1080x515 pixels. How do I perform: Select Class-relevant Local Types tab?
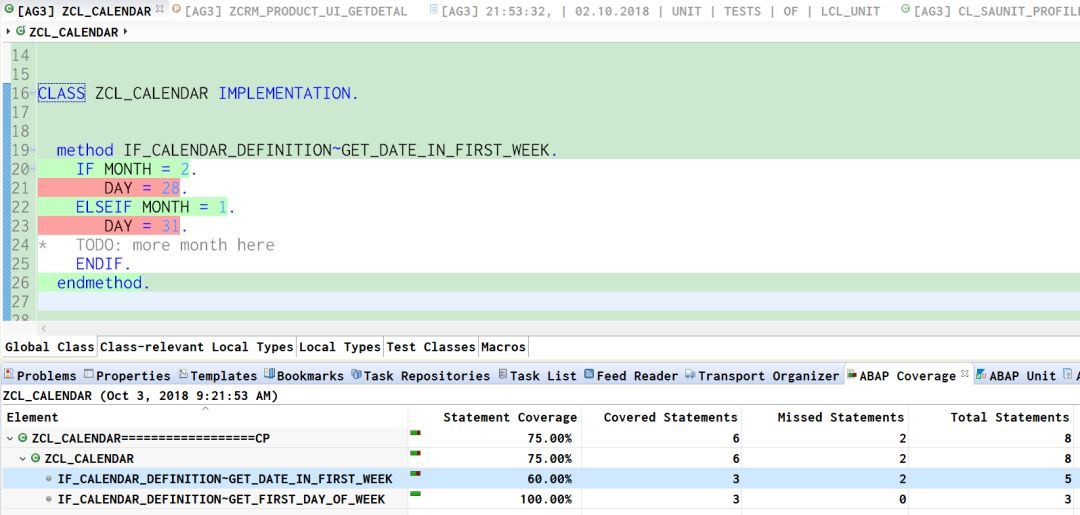[196, 347]
